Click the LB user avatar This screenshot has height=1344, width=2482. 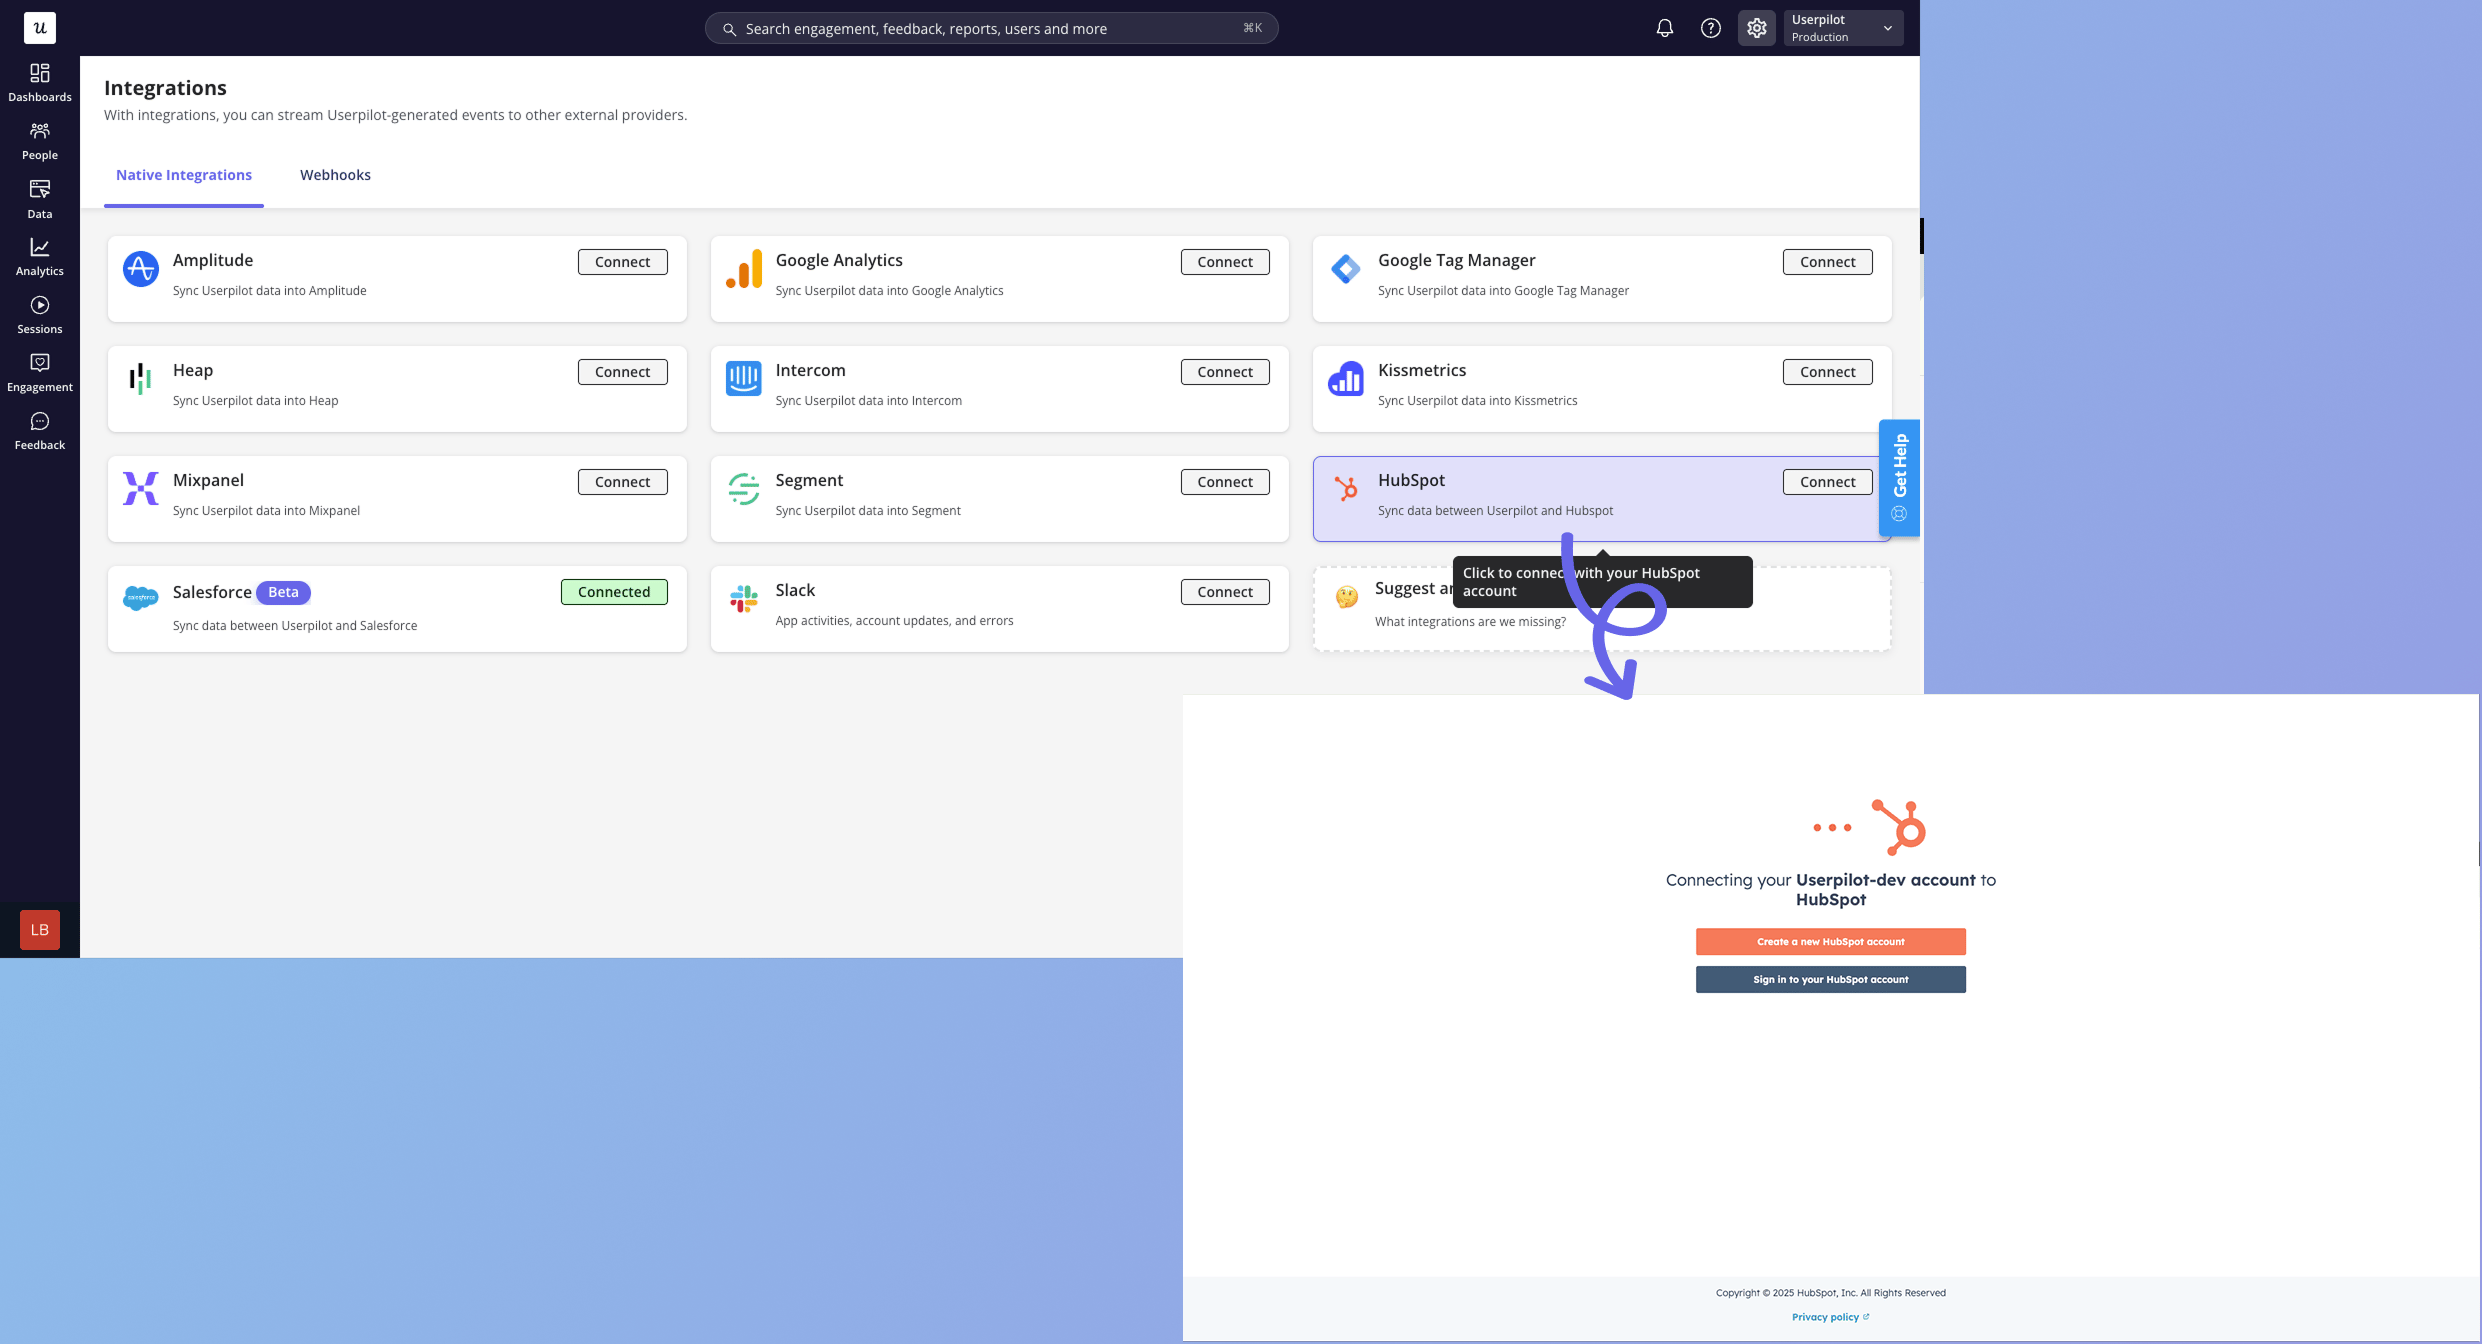(x=40, y=930)
